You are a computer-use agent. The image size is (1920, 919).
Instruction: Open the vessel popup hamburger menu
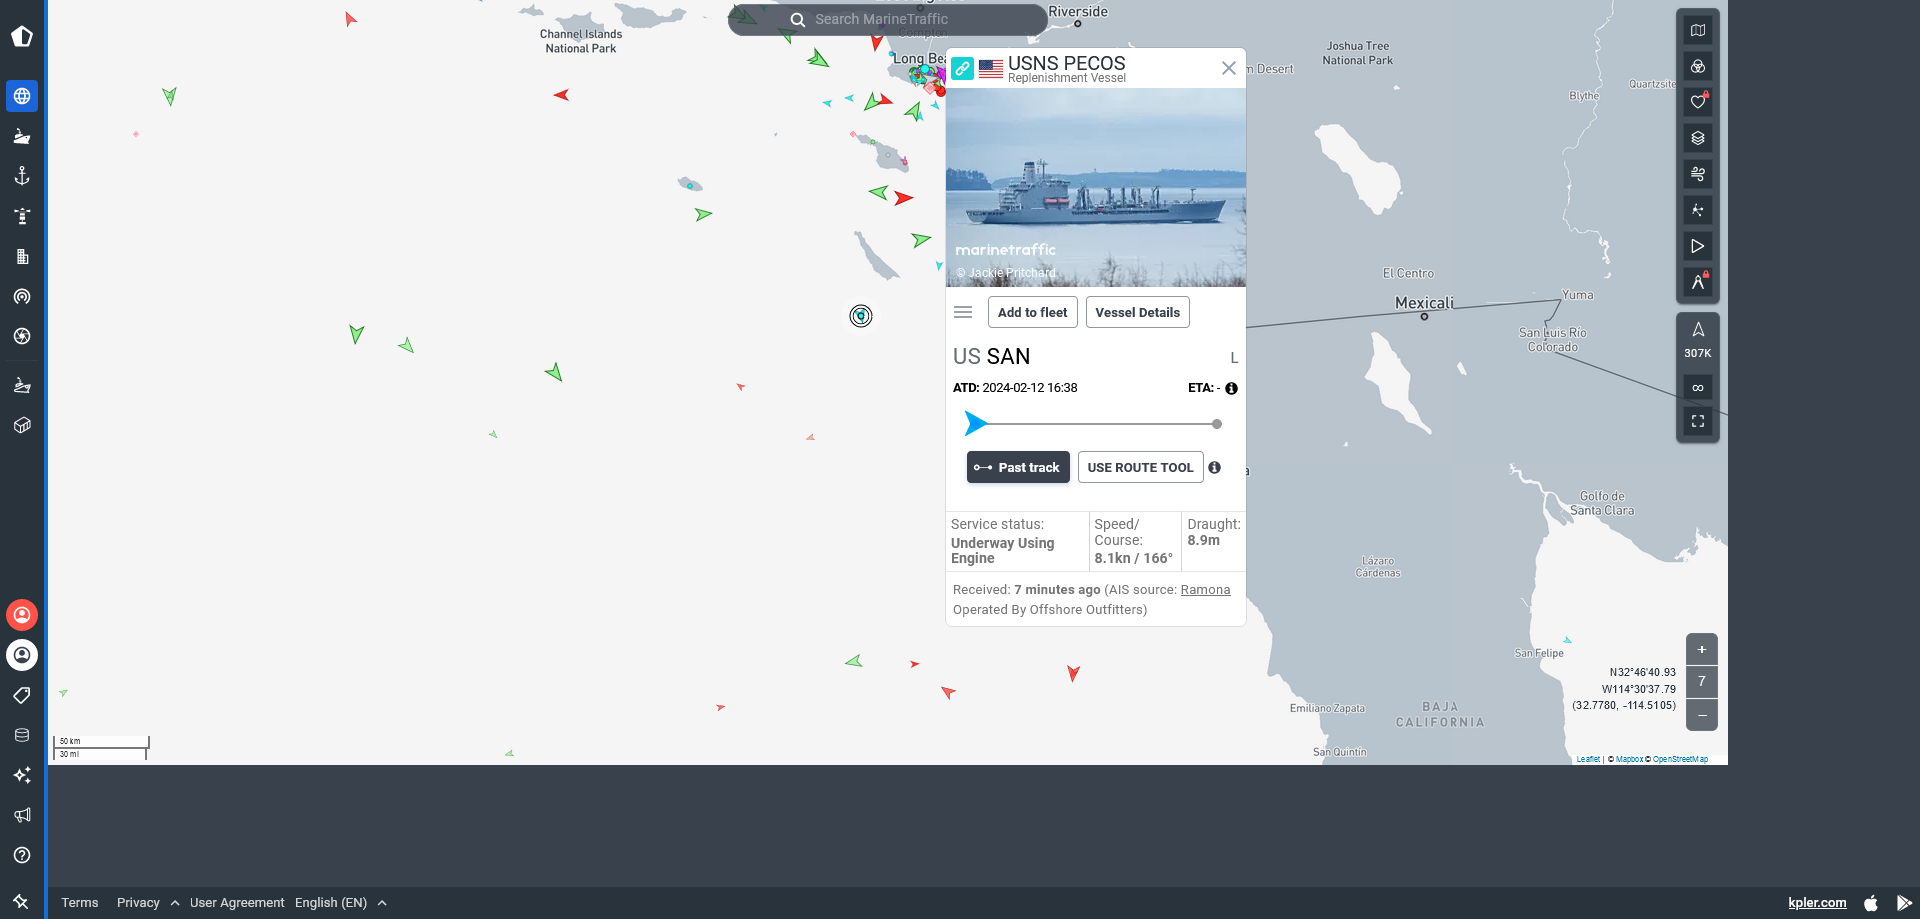(963, 312)
